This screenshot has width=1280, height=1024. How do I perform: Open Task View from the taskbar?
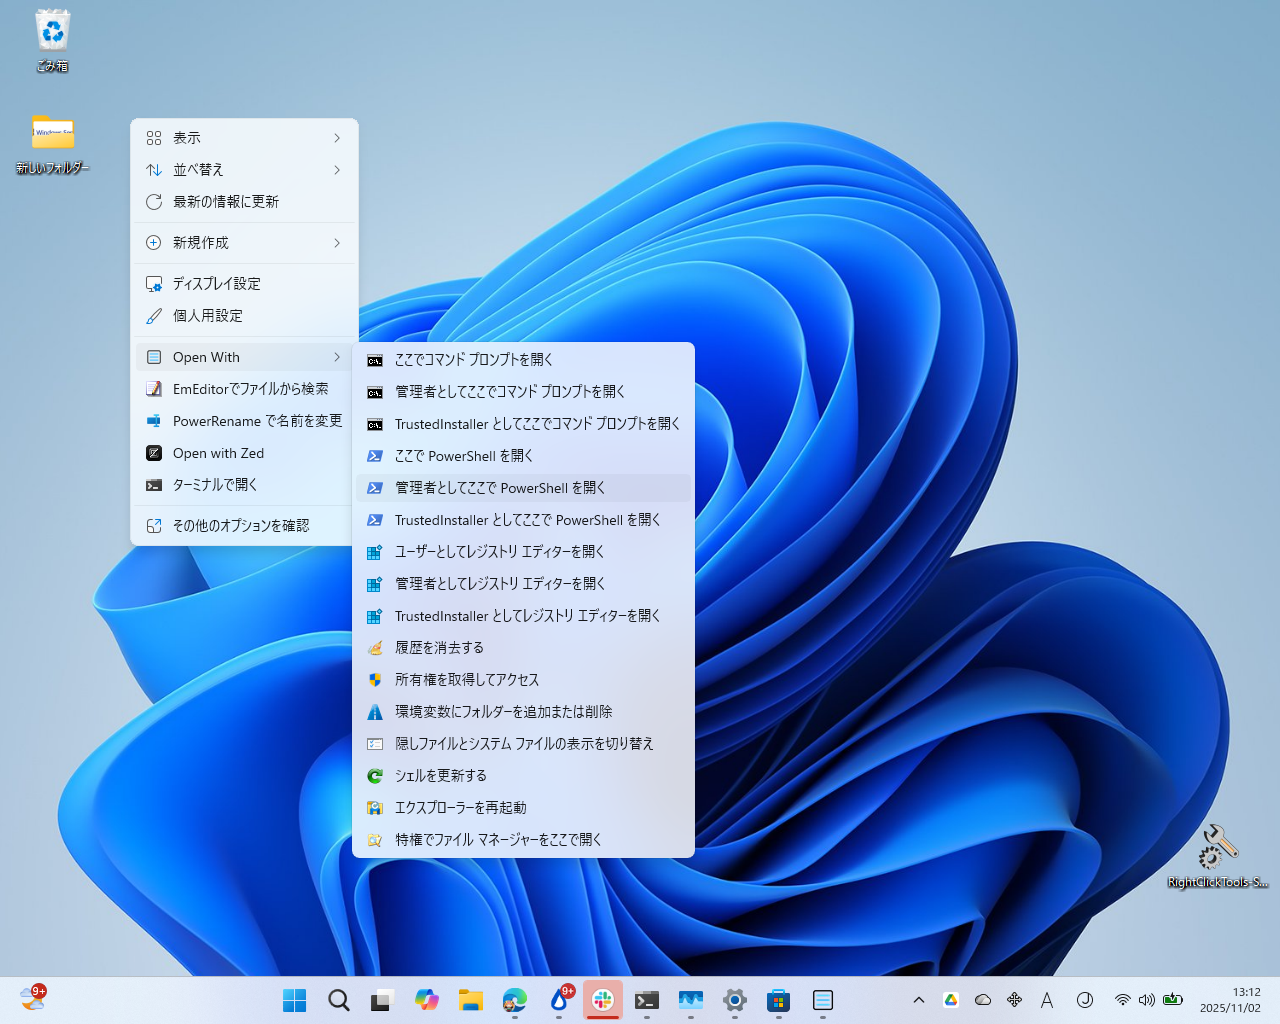(381, 1000)
